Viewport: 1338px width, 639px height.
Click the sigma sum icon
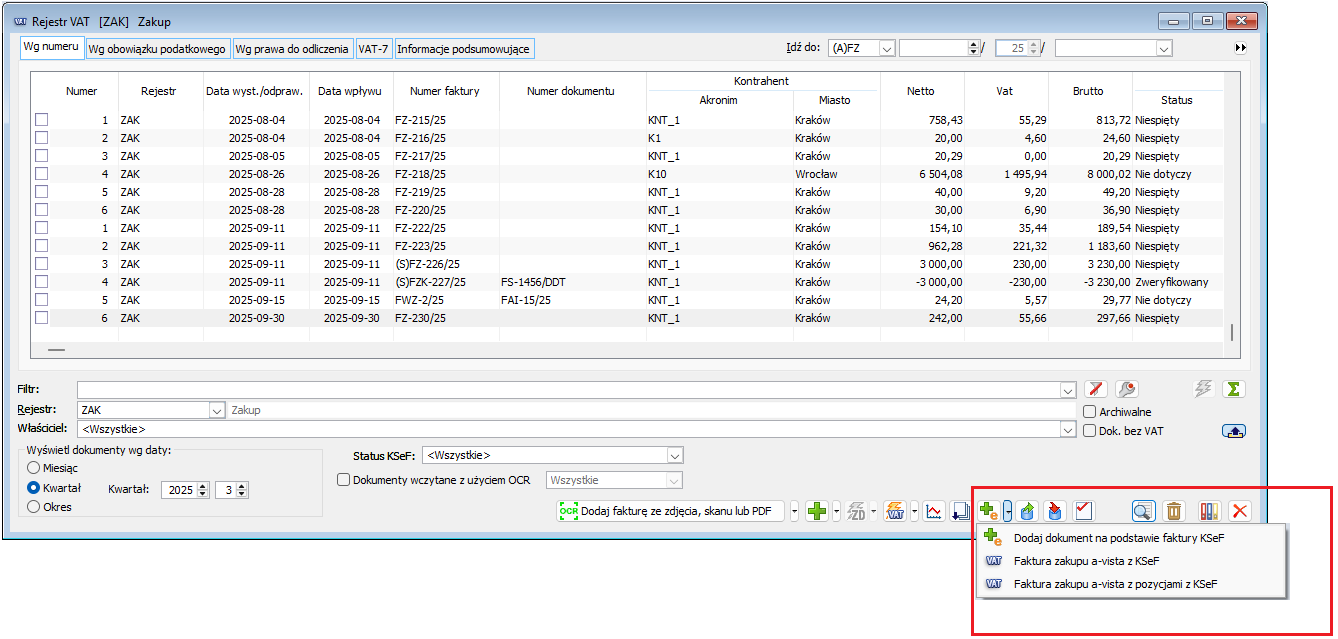click(x=1234, y=390)
